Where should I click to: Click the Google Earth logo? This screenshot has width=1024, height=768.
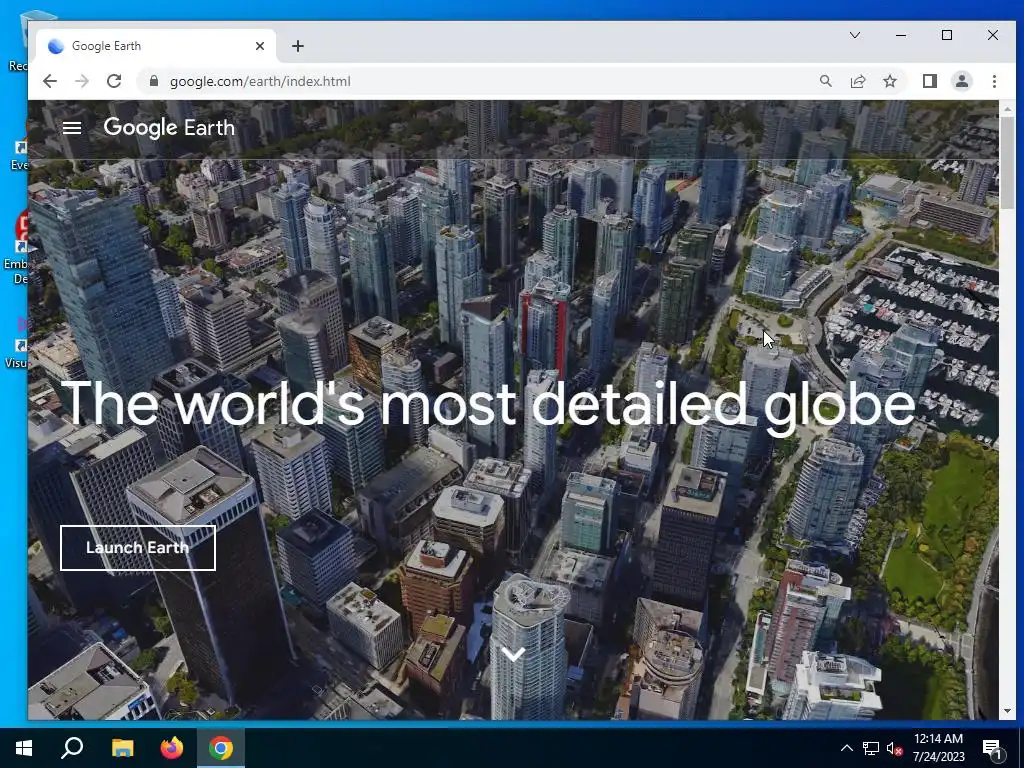pyautogui.click(x=169, y=127)
